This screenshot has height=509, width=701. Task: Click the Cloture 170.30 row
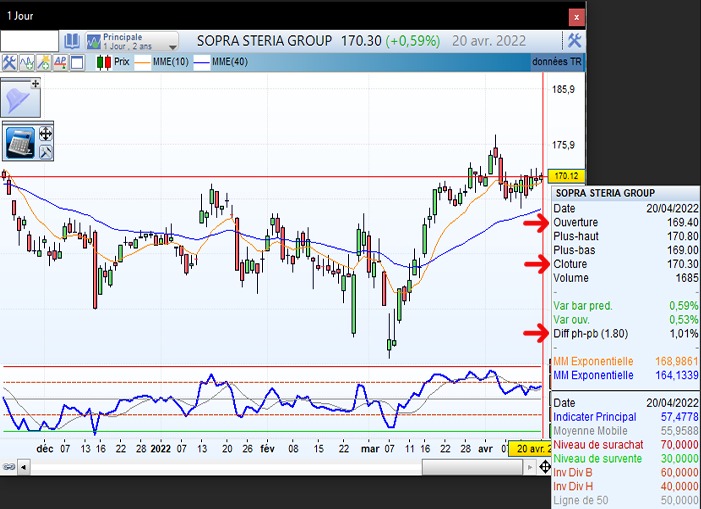pos(625,264)
